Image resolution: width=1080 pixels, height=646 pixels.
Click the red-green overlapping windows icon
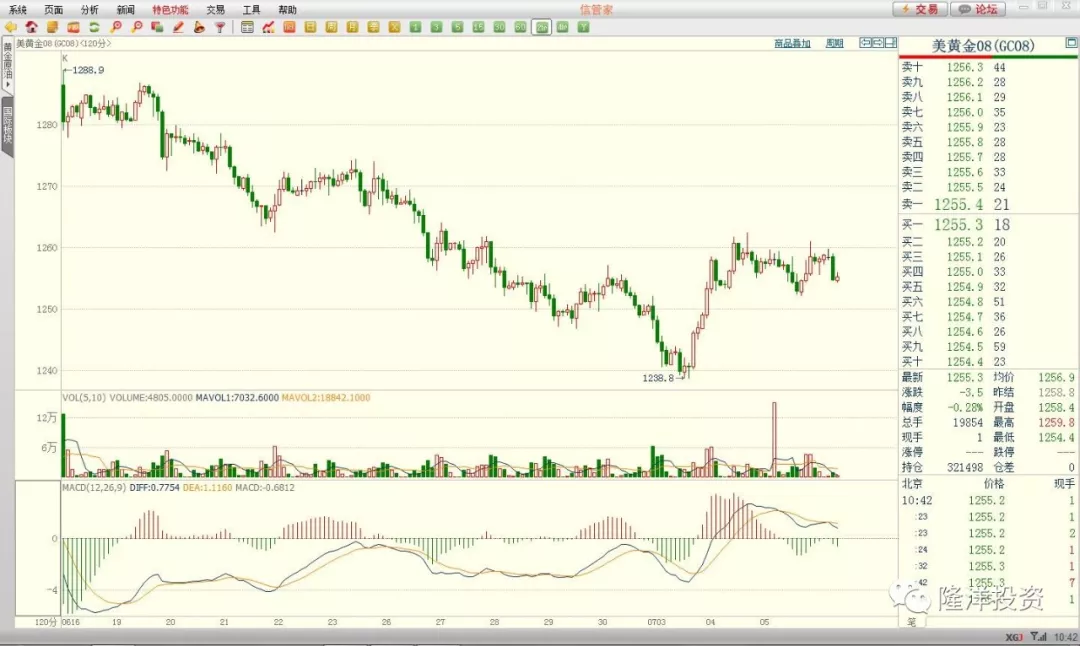[157, 27]
